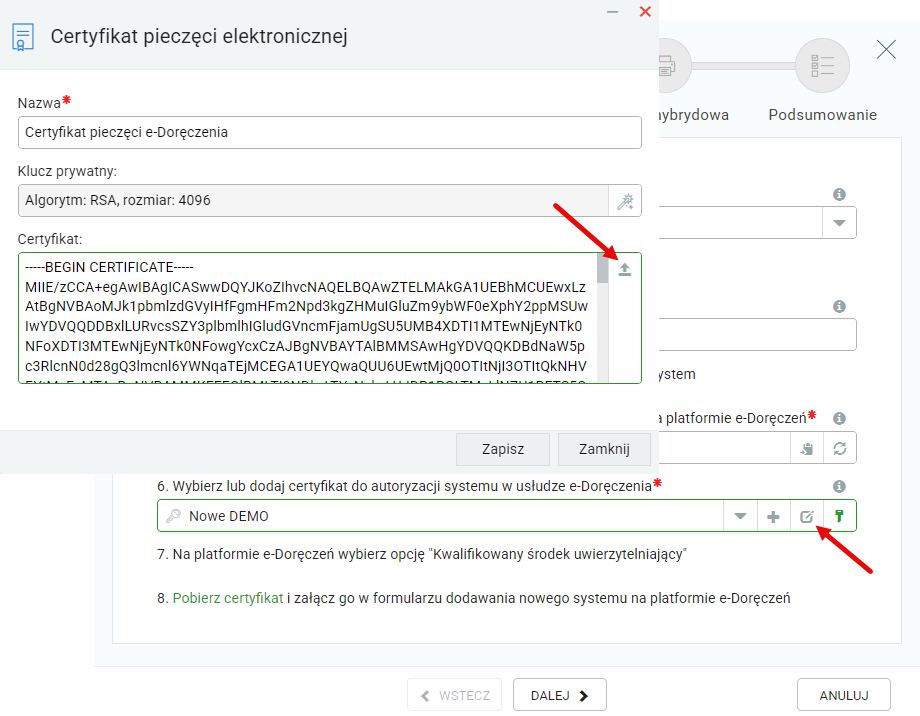
Task: Click refresh icon in platform address field
Action: coord(840,448)
